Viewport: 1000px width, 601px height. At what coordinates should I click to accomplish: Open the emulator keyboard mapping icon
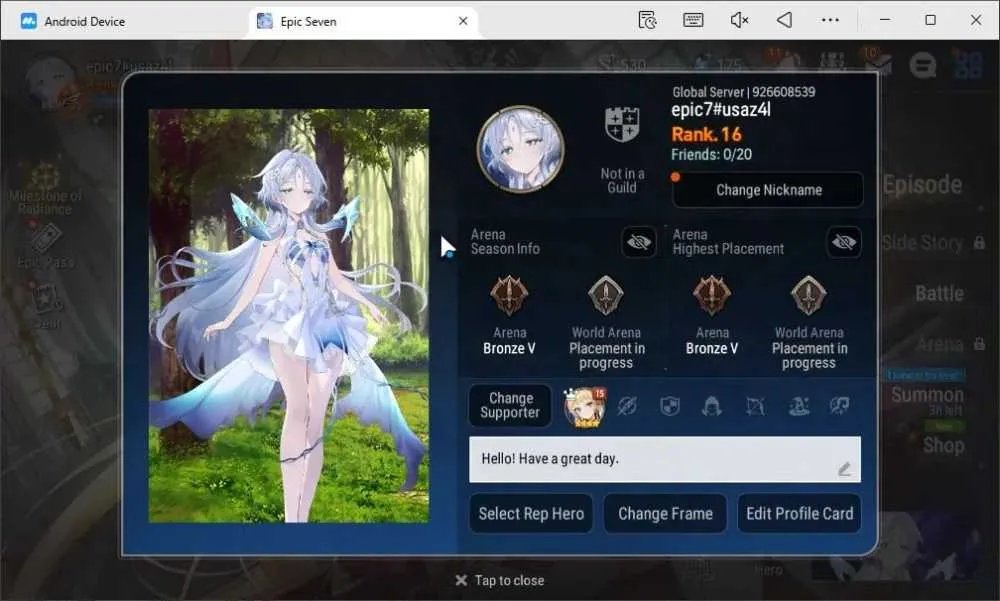[x=693, y=20]
